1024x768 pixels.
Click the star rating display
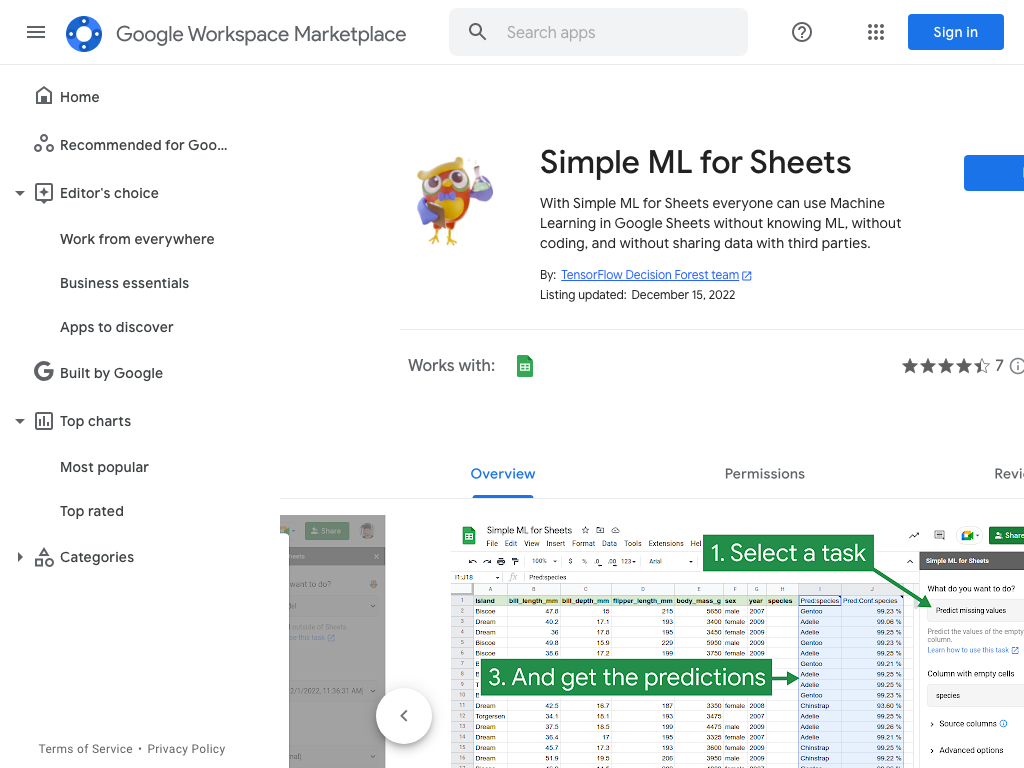946,366
